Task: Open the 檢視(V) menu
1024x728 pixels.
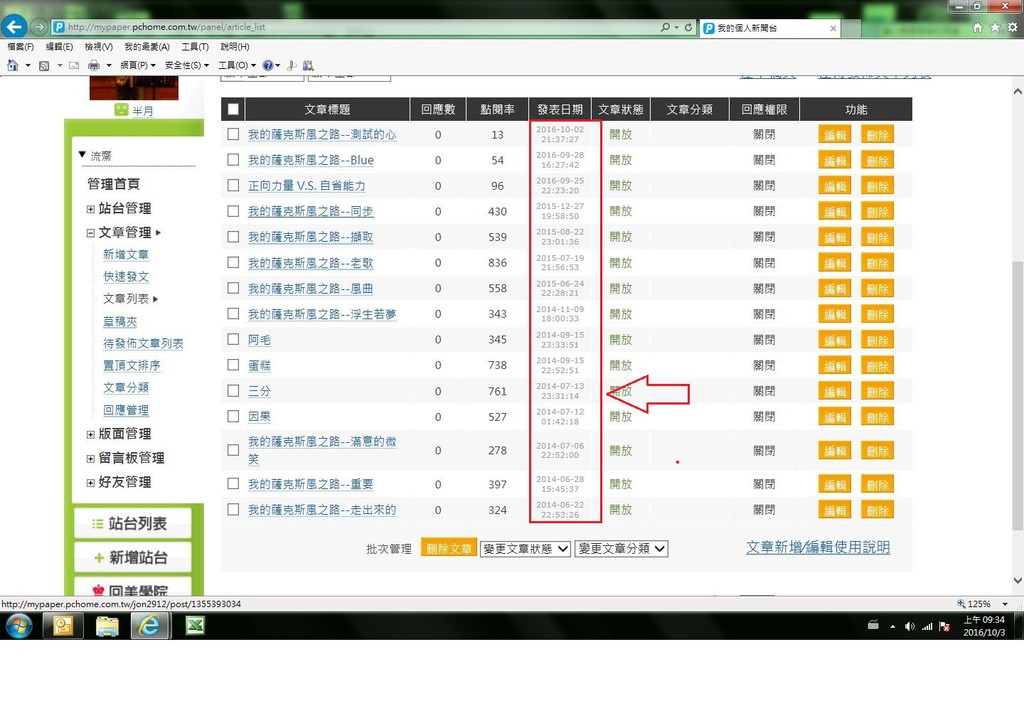Action: 99,47
